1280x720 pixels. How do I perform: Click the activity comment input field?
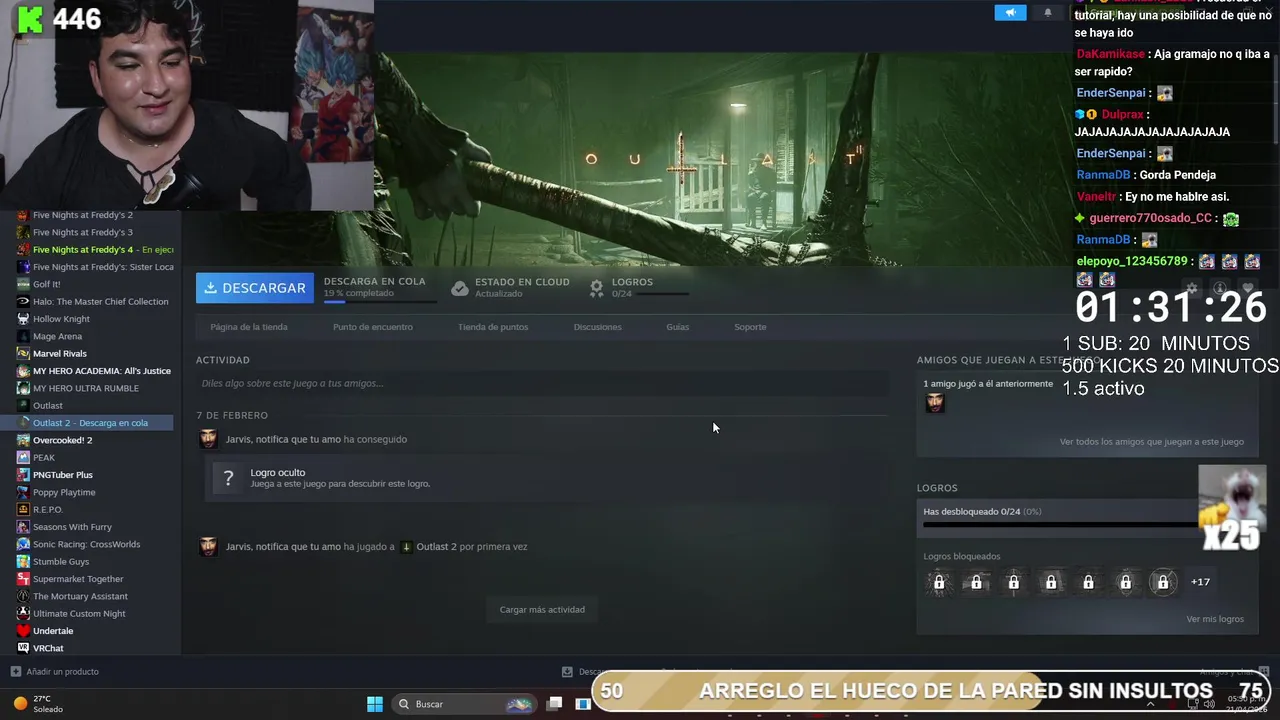(x=541, y=383)
